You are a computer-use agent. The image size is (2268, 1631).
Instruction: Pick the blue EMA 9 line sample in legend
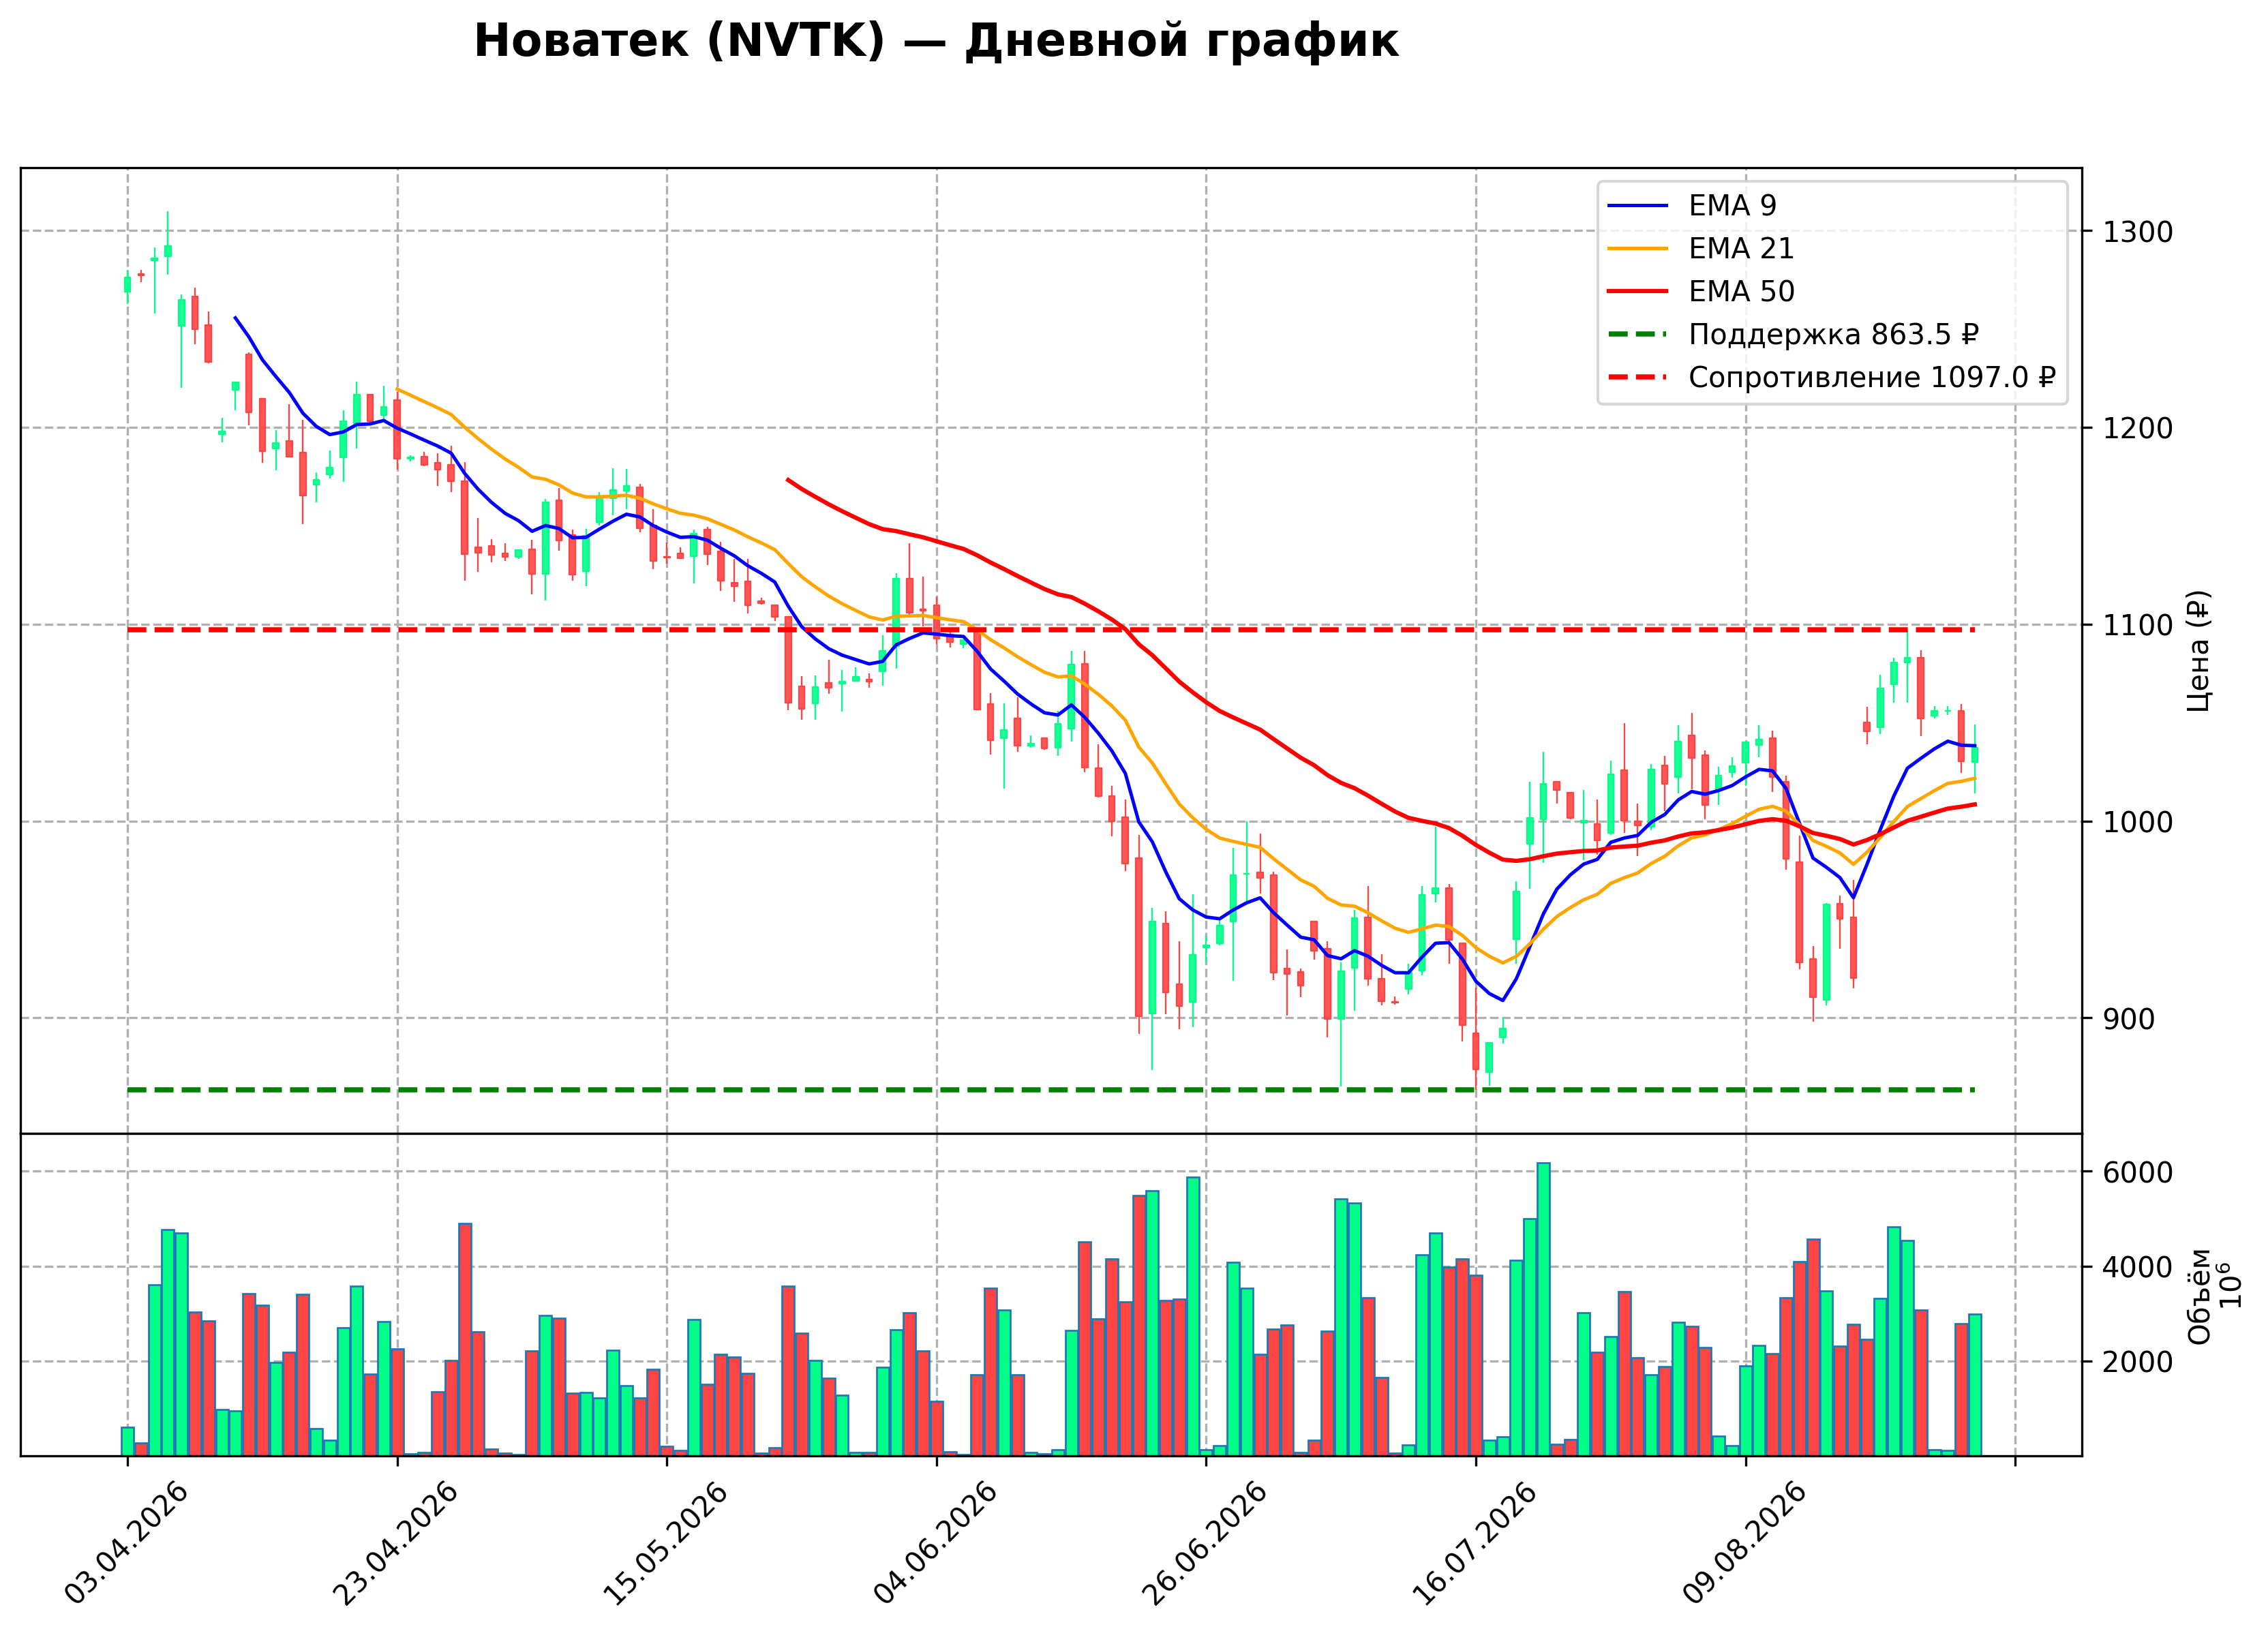pyautogui.click(x=1638, y=206)
